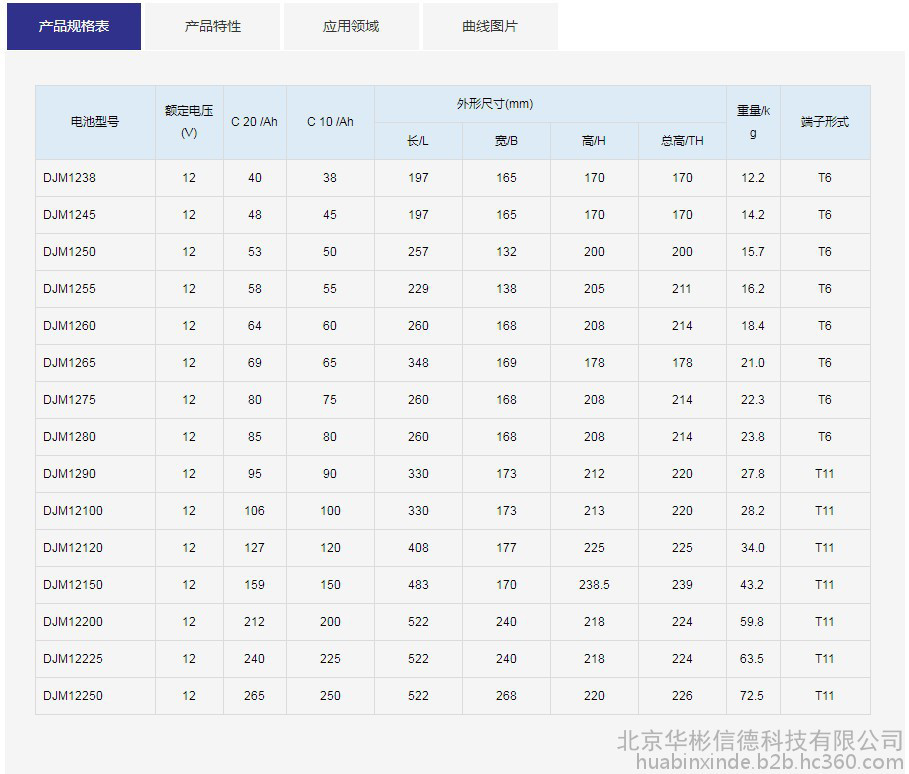Screen dimensions: 909x774
Task: Select the 应用领域 tab
Action: click(x=351, y=26)
